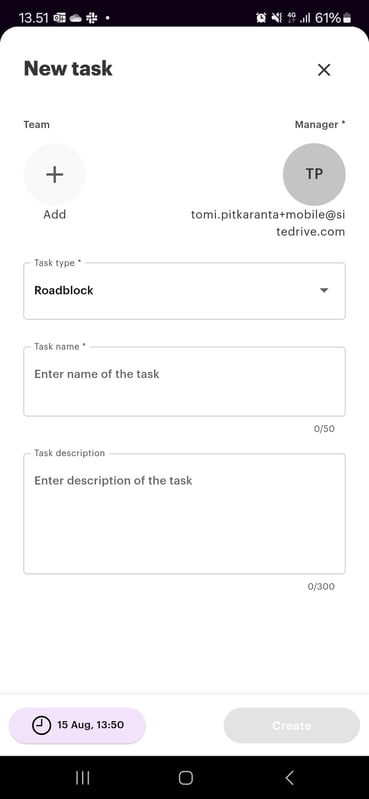Screen dimensions: 369x799
Task: Open the 15 Aug, 13:50 date picker
Action: click(x=77, y=725)
